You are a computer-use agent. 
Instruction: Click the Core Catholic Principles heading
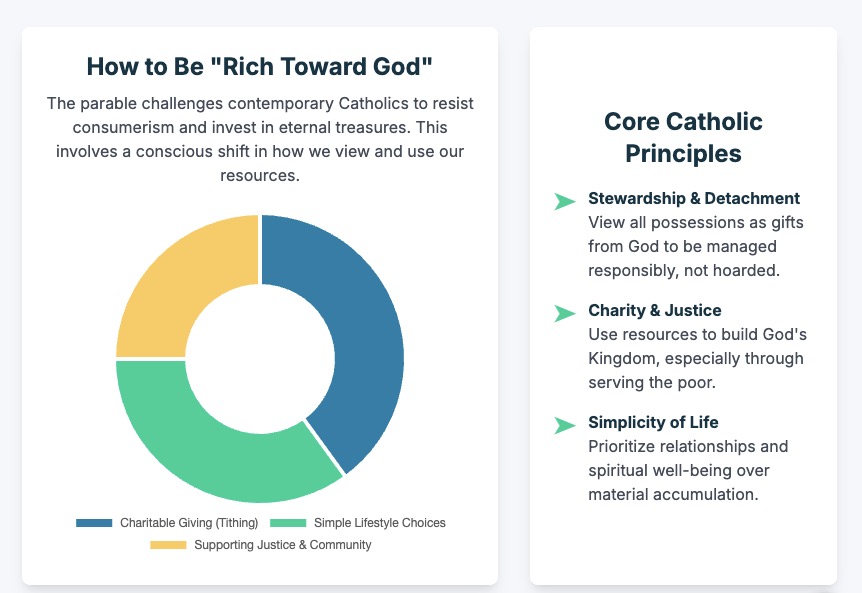683,137
